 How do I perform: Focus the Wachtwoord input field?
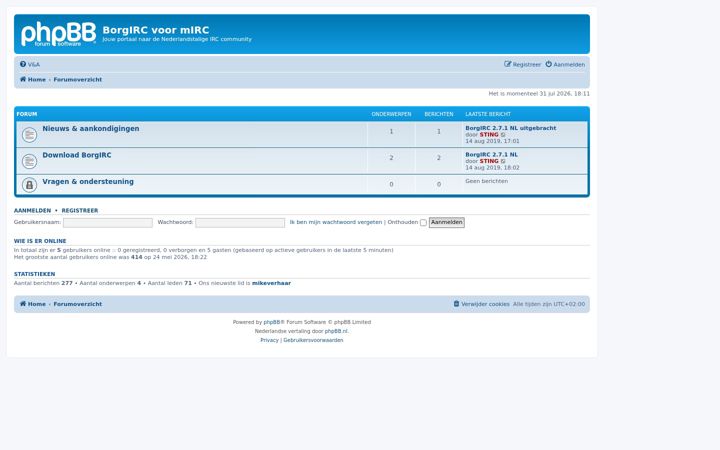point(240,223)
